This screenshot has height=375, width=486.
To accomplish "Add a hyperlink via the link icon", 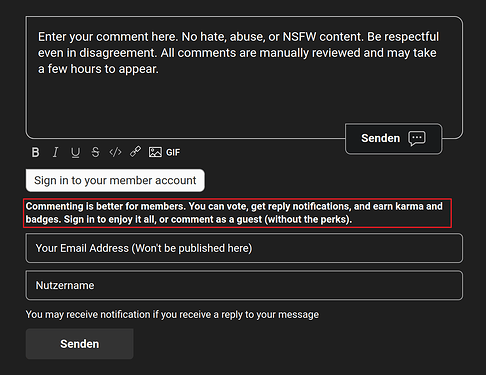I will tap(135, 152).
